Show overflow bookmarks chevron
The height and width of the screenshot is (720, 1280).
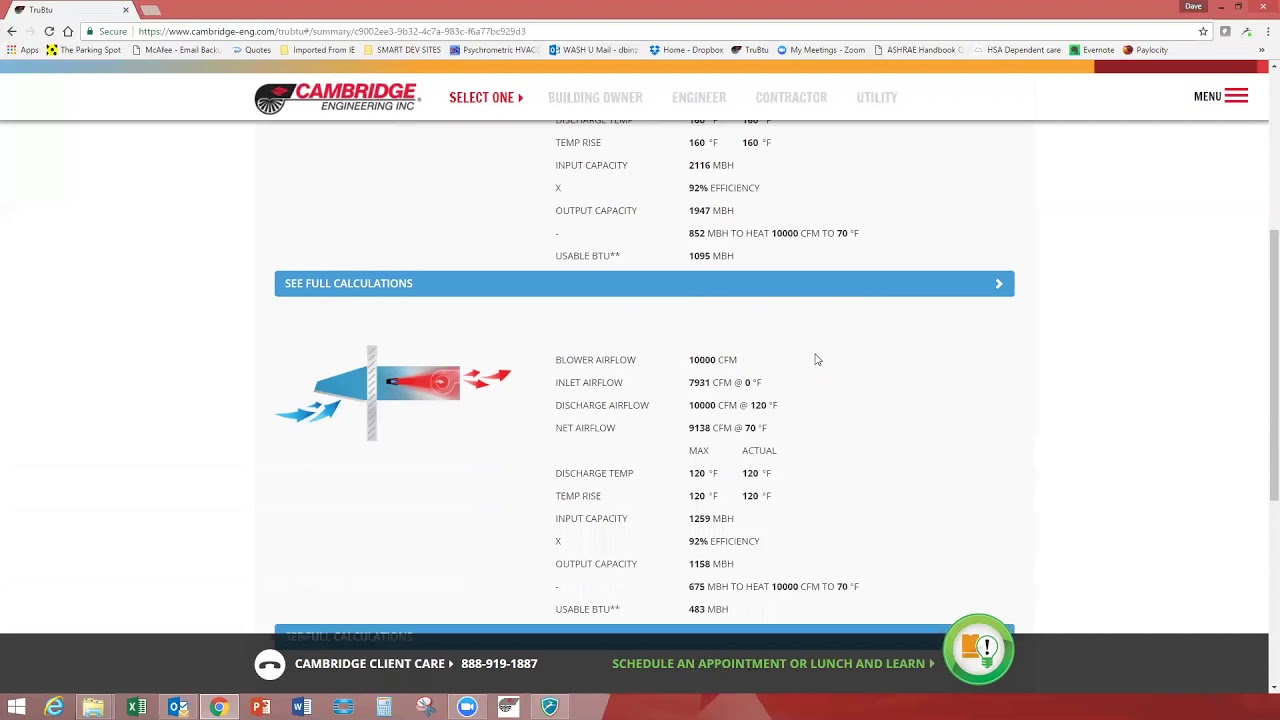[1262, 50]
